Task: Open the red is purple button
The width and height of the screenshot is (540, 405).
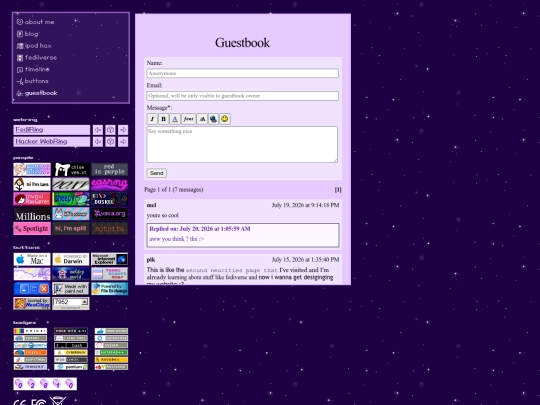Action: [x=110, y=169]
